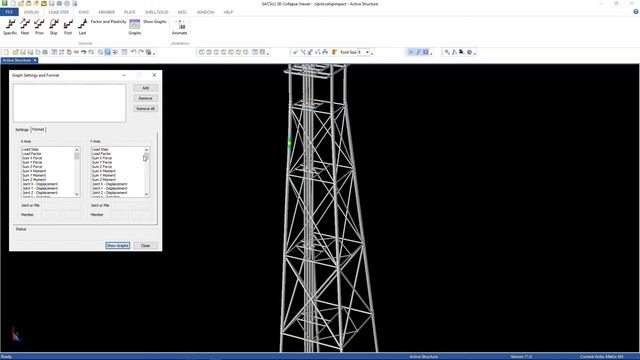Select Sum Y Force in Y-Axis list

[x=102, y=162]
